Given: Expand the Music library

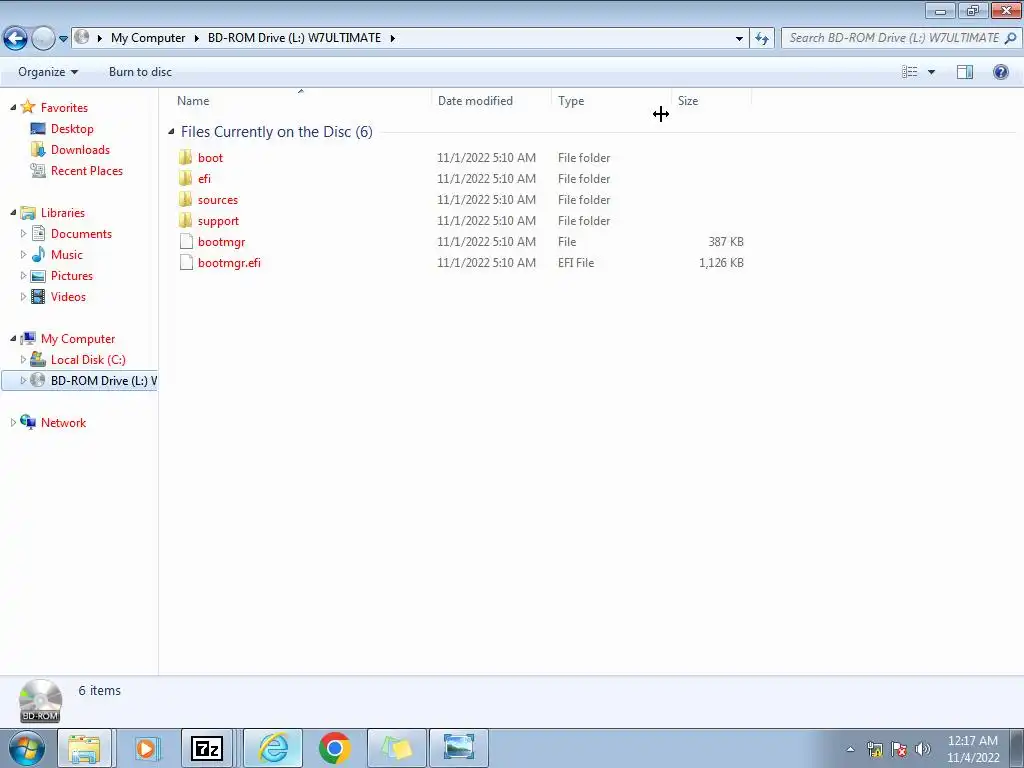Looking at the screenshot, I should [x=24, y=254].
